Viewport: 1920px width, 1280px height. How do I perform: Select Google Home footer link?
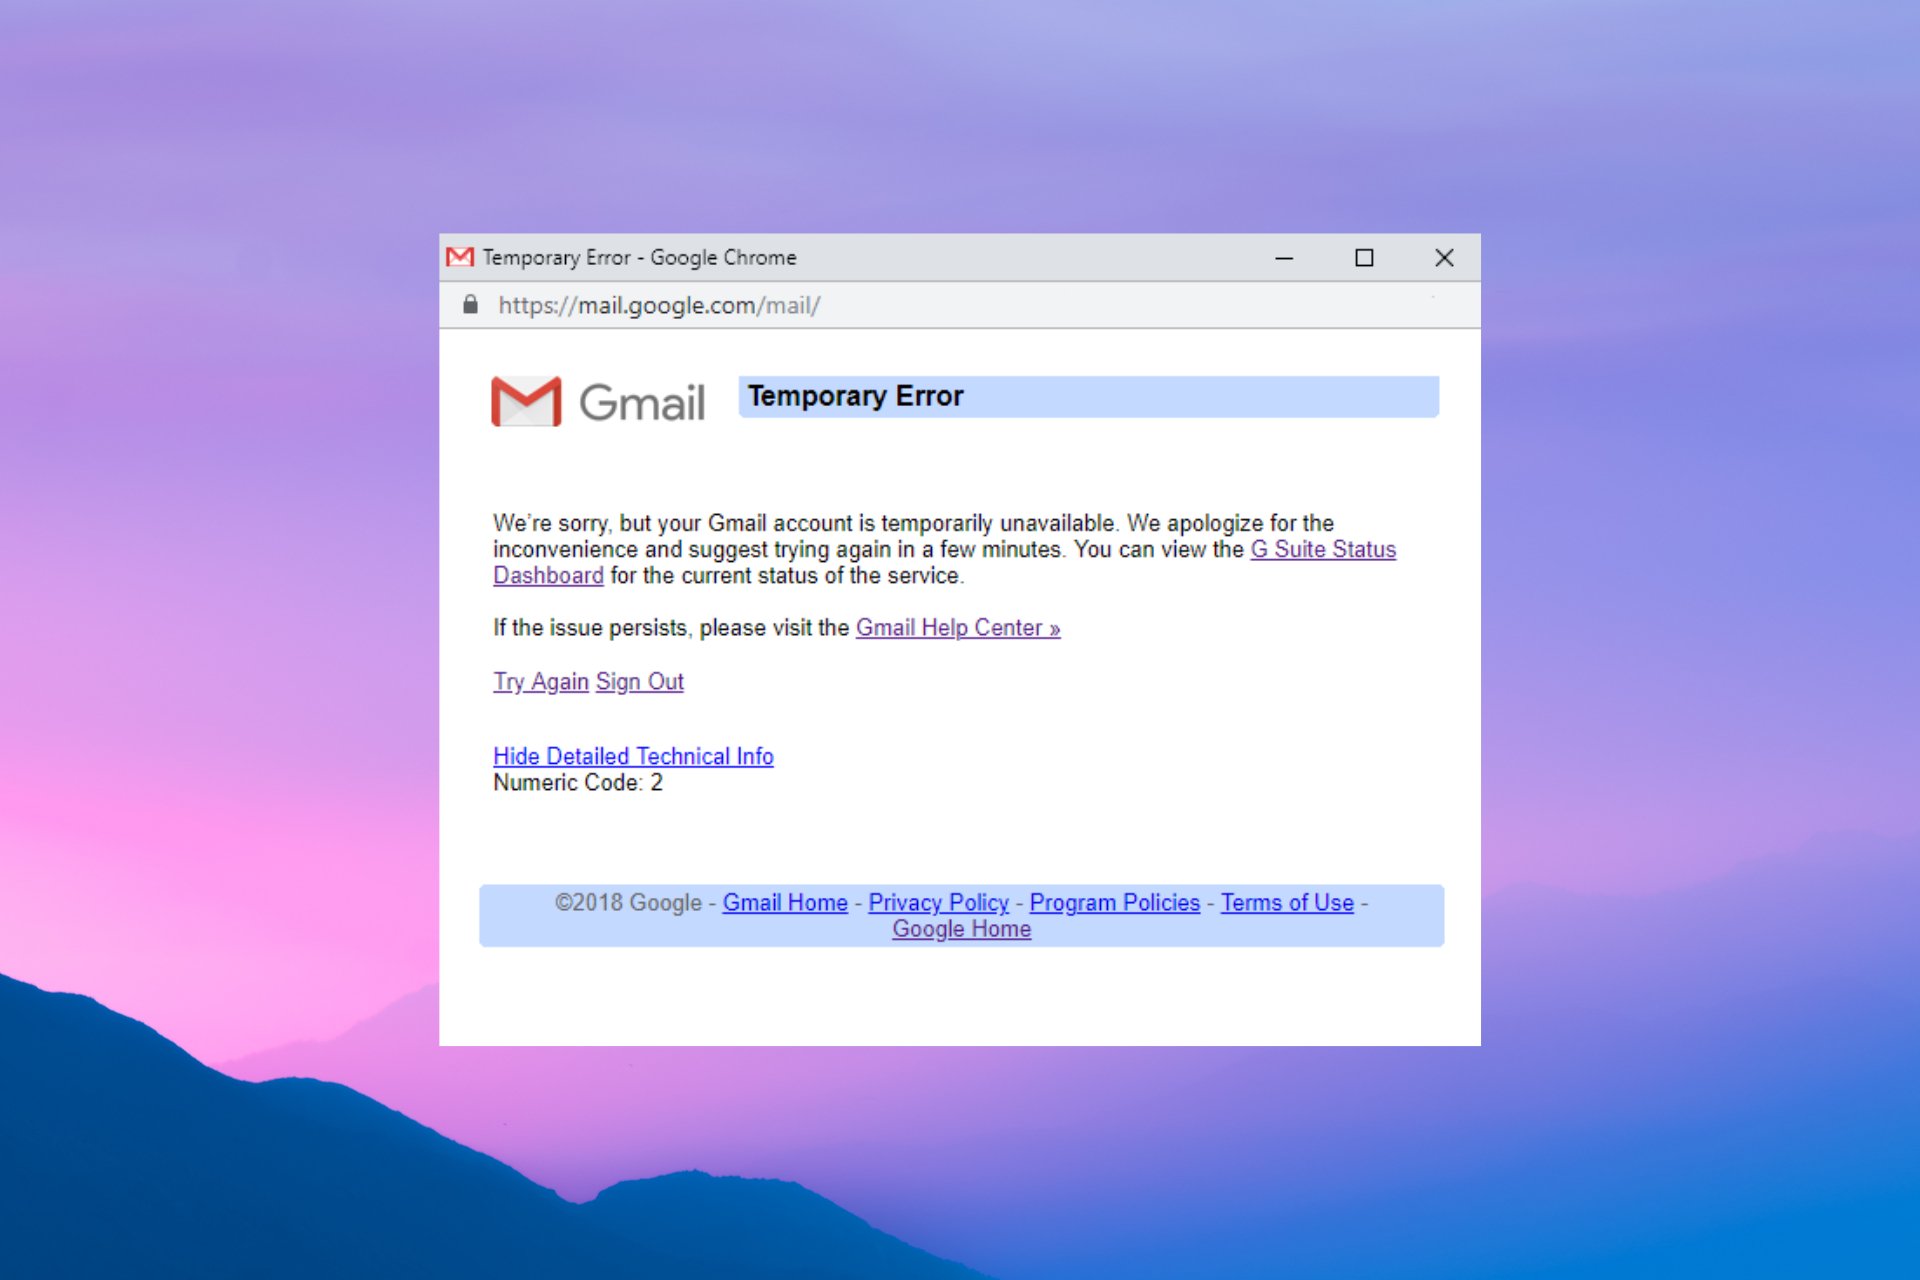[959, 926]
